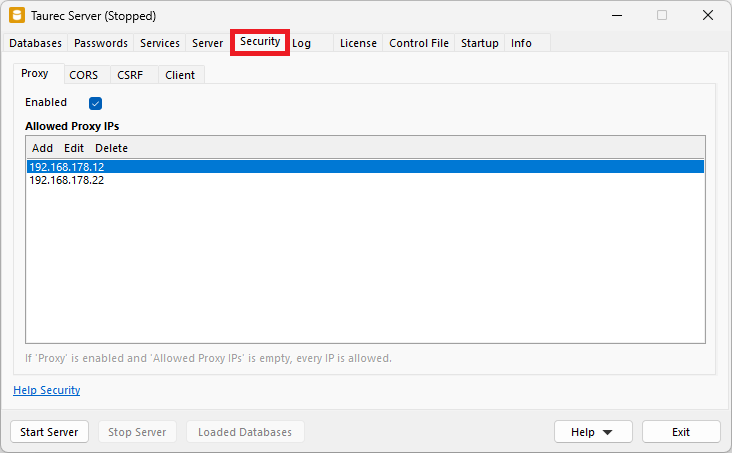Select the Security tab

260,42
